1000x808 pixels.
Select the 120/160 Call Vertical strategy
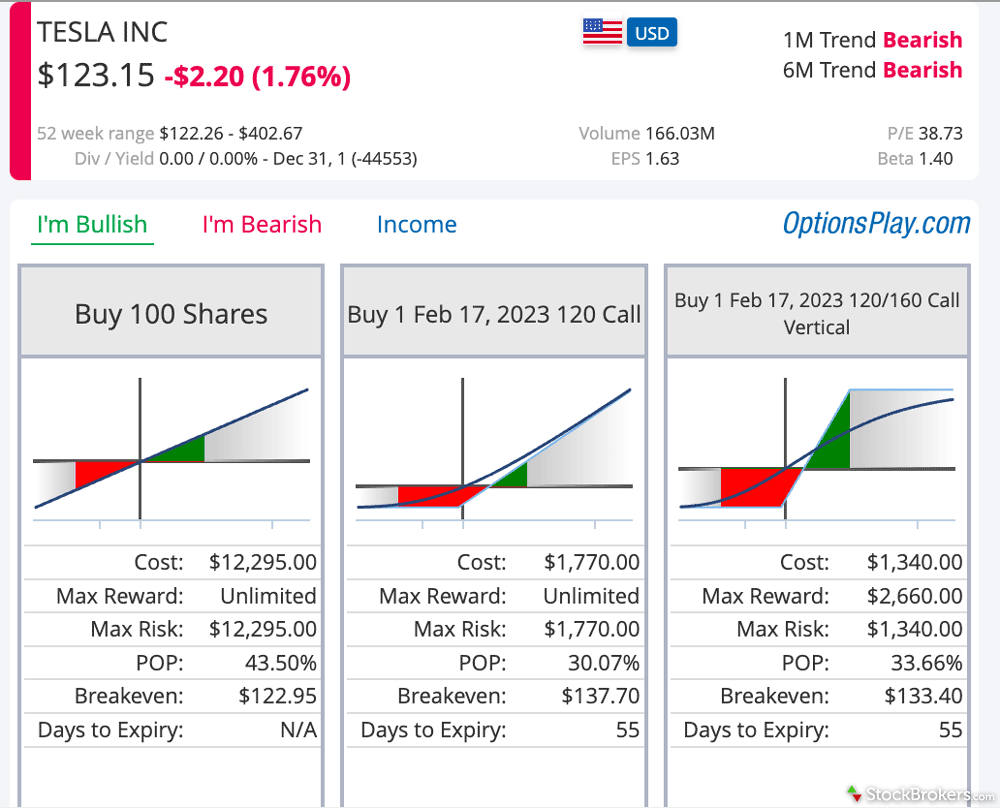tap(816, 310)
